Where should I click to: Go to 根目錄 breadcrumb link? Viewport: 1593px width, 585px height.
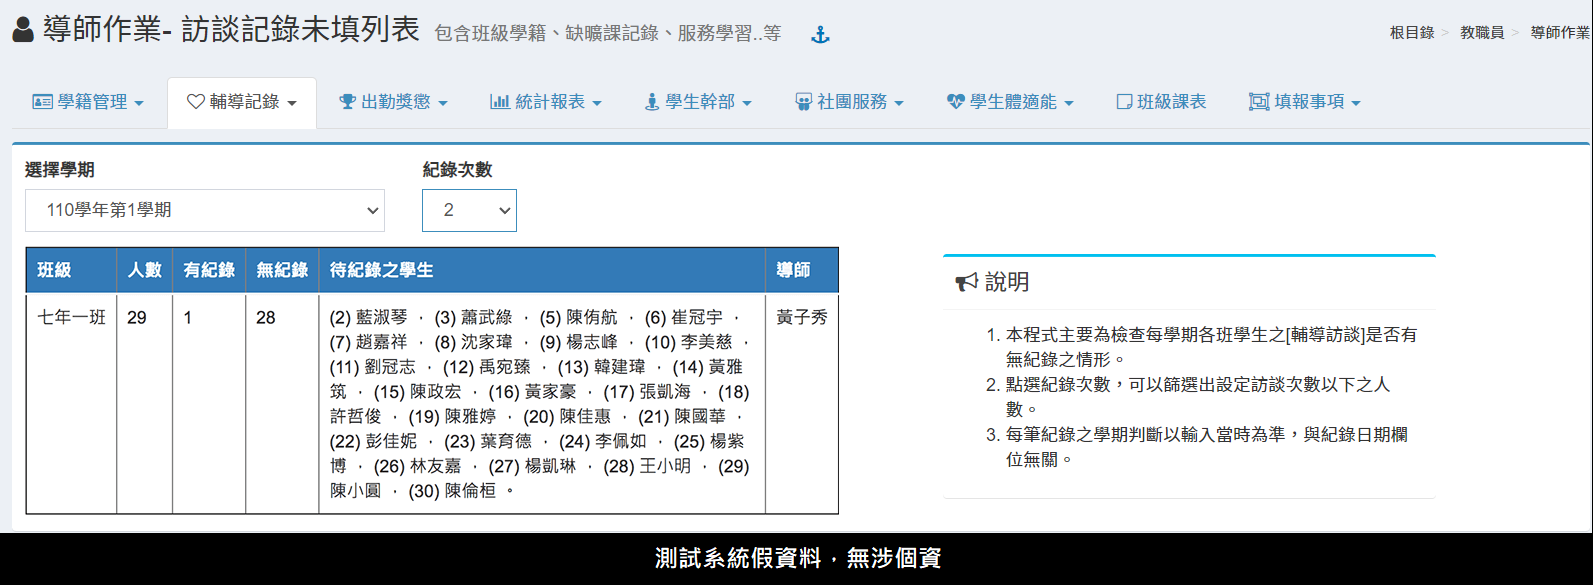[x=1411, y=33]
